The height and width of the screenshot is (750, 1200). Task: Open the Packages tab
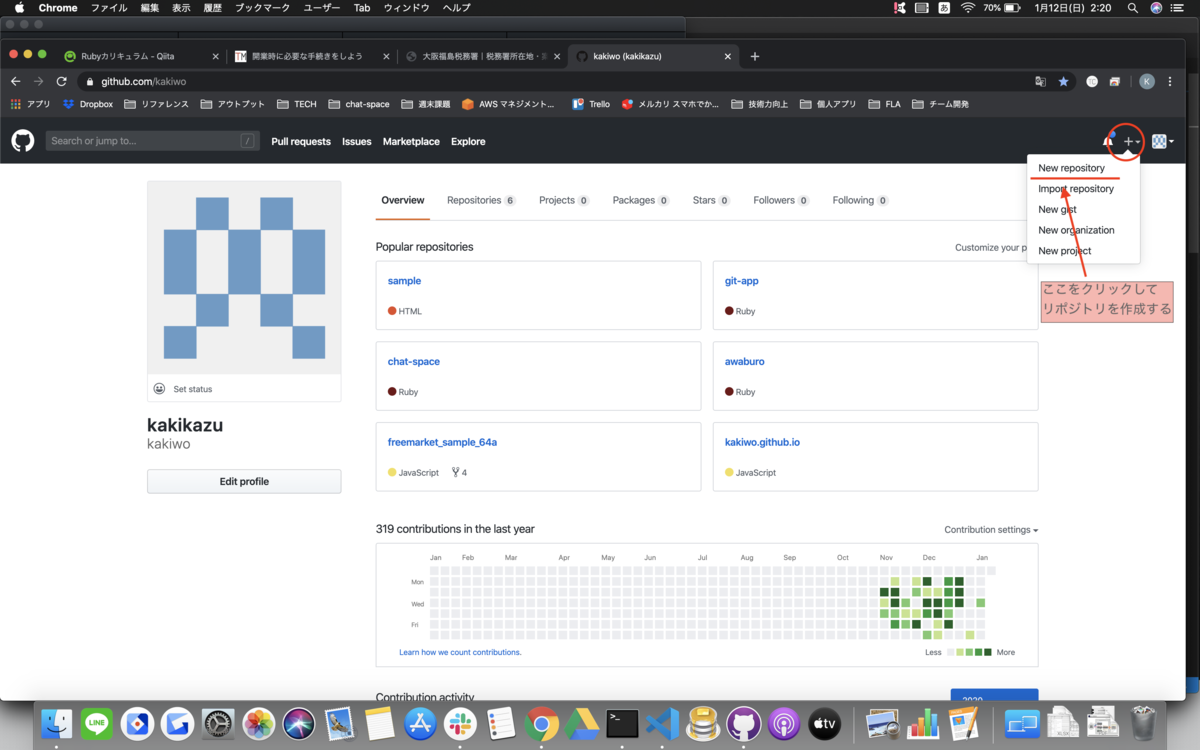click(641, 200)
